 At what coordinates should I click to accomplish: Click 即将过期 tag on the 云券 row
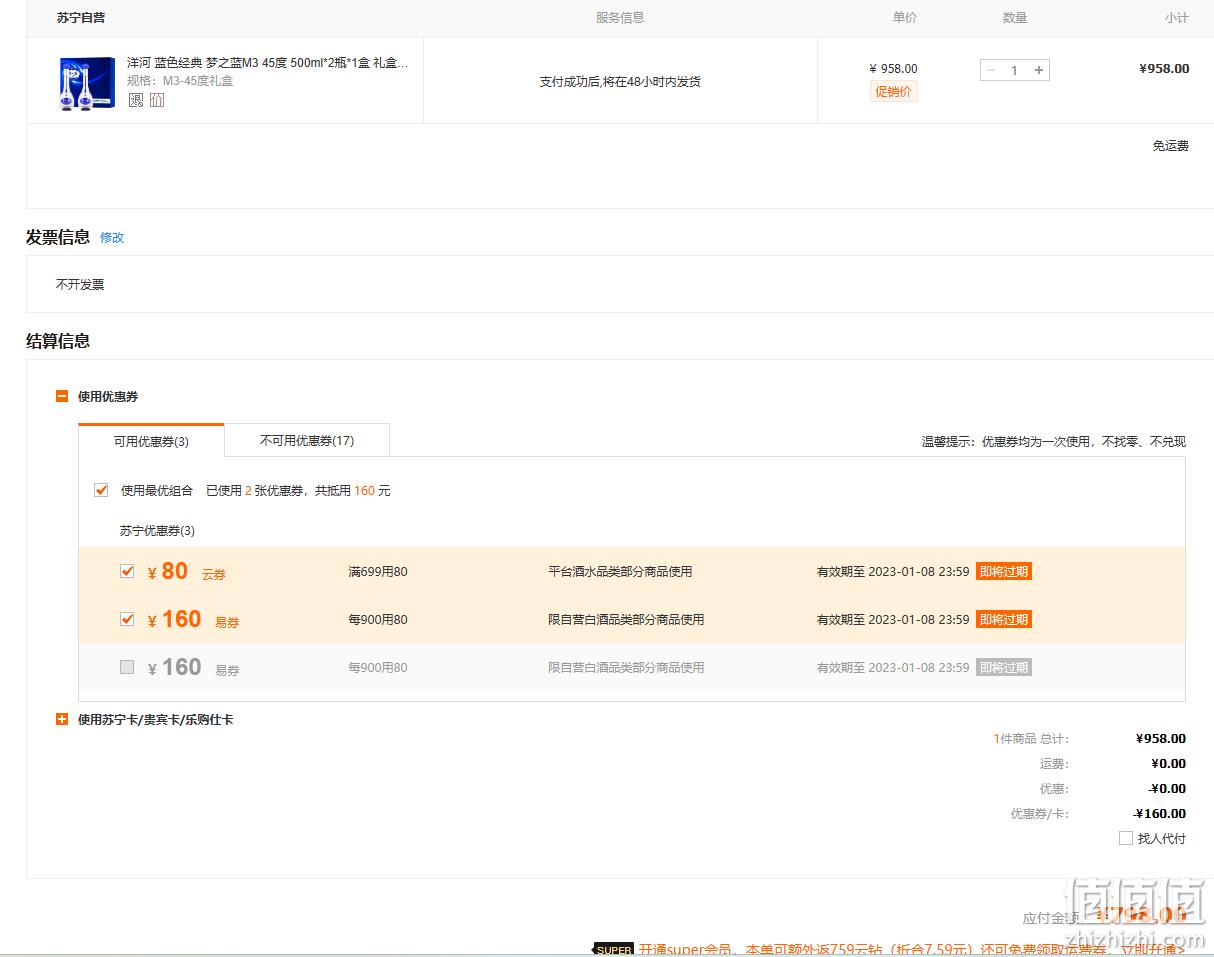(1004, 572)
